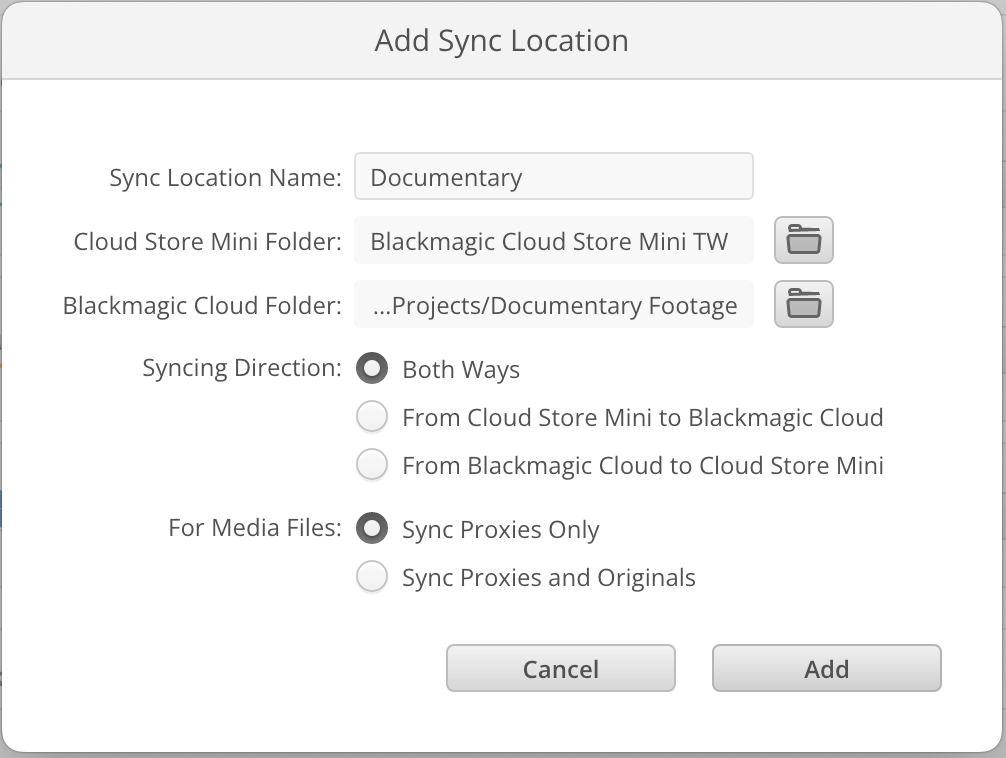Choose "From Blackmagic Cloud to Cloud Store Mini"
This screenshot has width=1006, height=758.
tap(371, 464)
